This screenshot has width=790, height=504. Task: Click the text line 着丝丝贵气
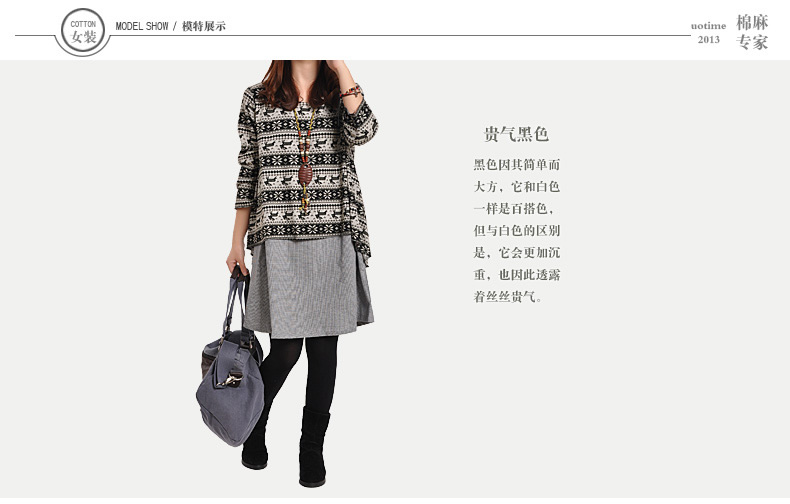508,296
